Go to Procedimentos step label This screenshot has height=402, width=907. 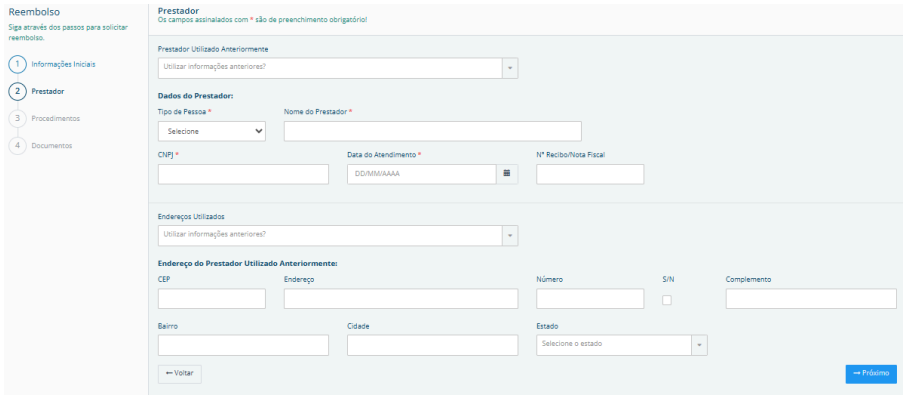point(56,118)
